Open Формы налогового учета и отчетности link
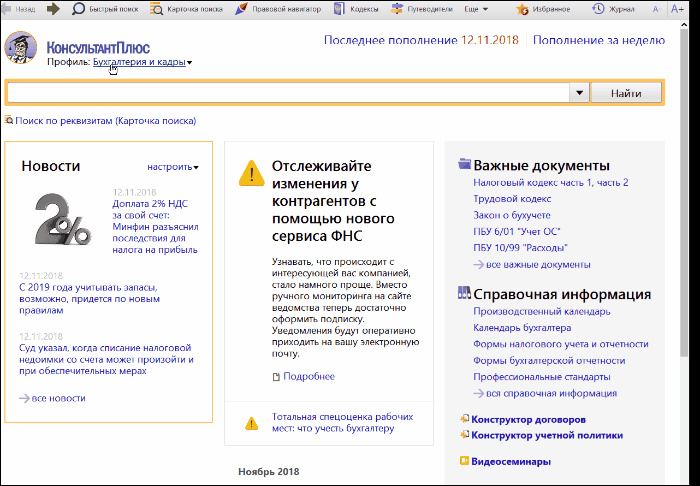 [x=561, y=344]
